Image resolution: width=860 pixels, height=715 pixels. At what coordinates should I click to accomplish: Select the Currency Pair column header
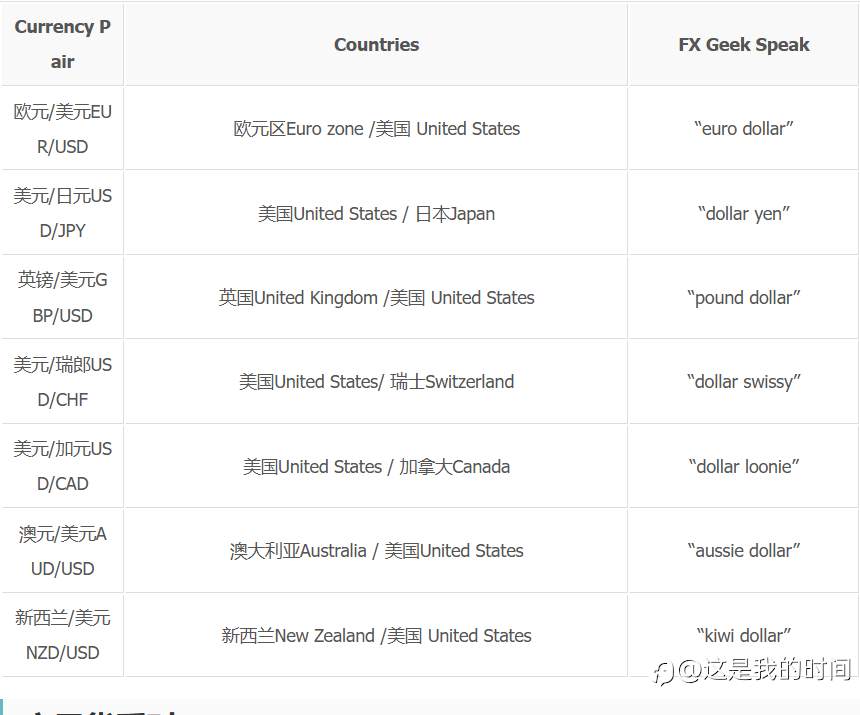[63, 44]
